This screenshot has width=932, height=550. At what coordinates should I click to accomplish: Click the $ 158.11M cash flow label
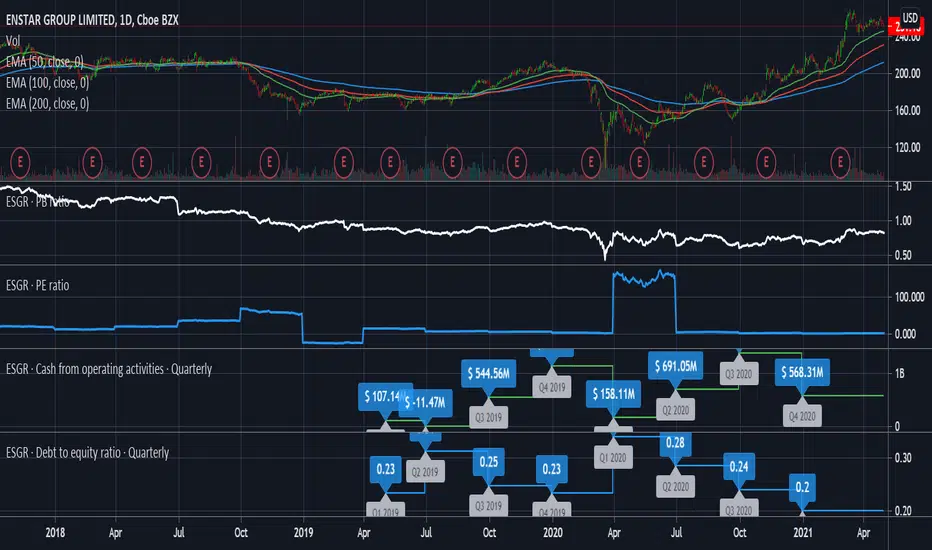[x=613, y=394]
